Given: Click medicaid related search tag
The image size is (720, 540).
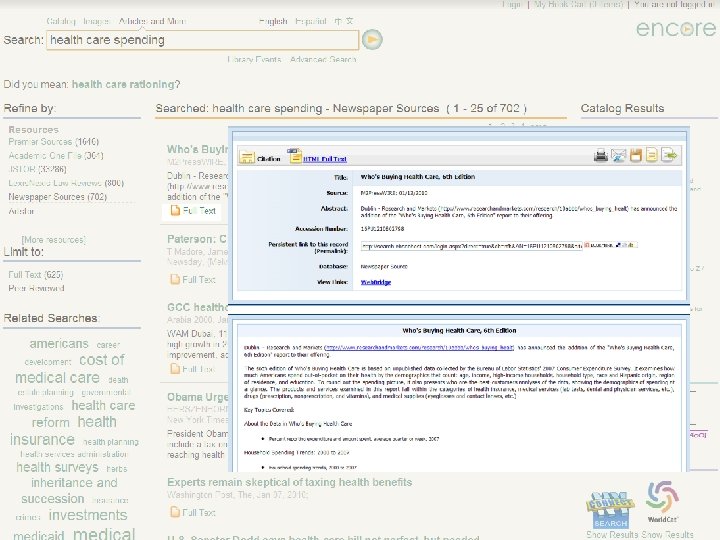Looking at the screenshot, I should coord(39,535).
